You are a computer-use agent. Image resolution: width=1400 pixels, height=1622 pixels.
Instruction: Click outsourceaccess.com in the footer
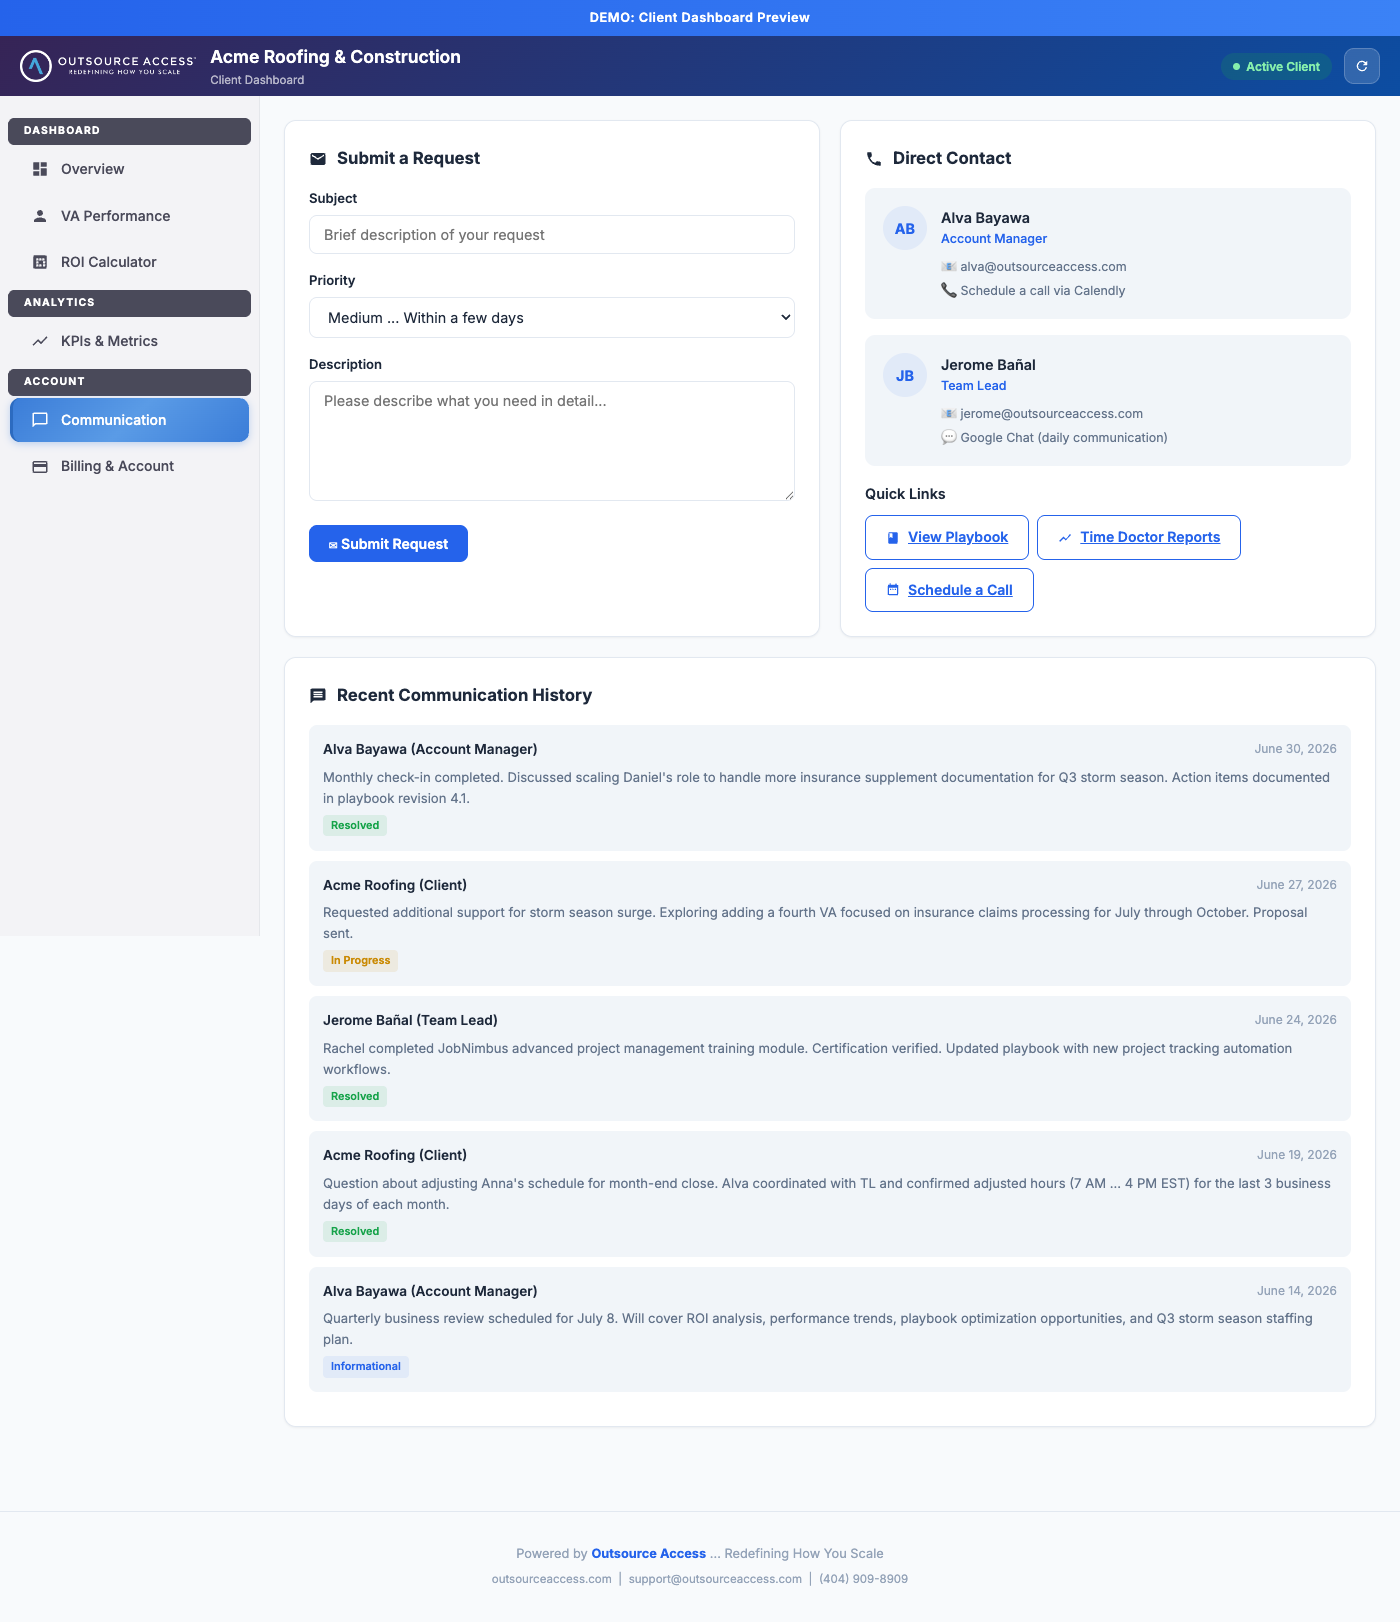click(x=552, y=1579)
